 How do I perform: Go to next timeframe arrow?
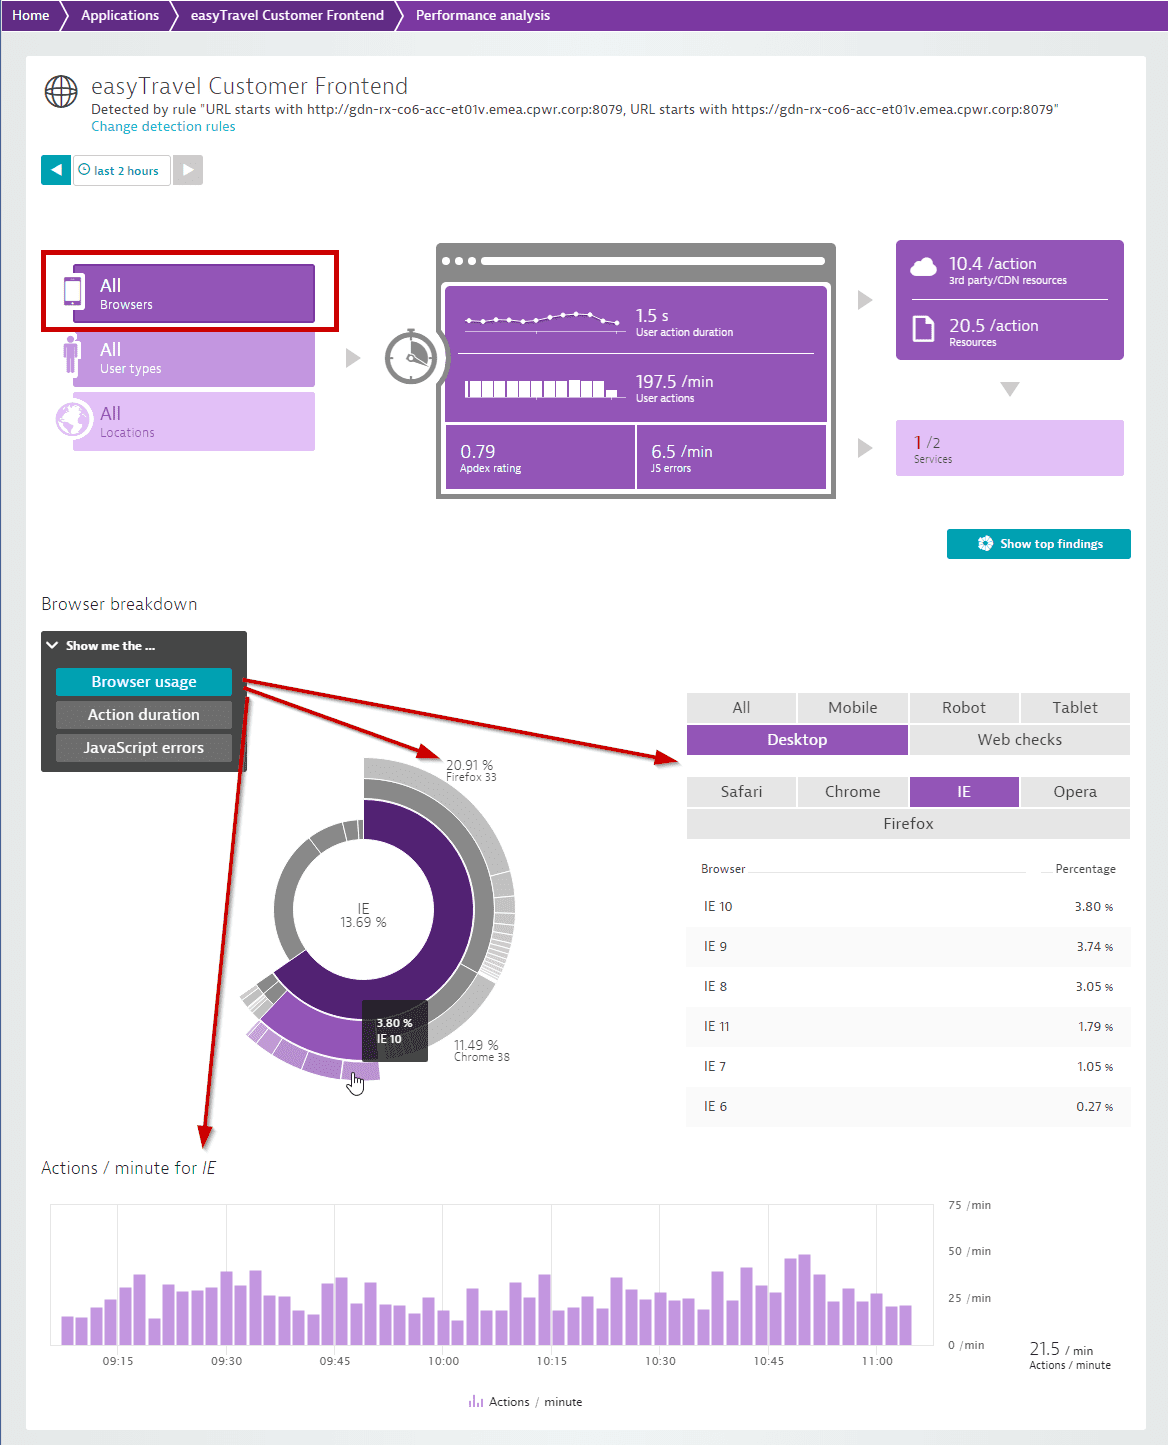click(188, 170)
